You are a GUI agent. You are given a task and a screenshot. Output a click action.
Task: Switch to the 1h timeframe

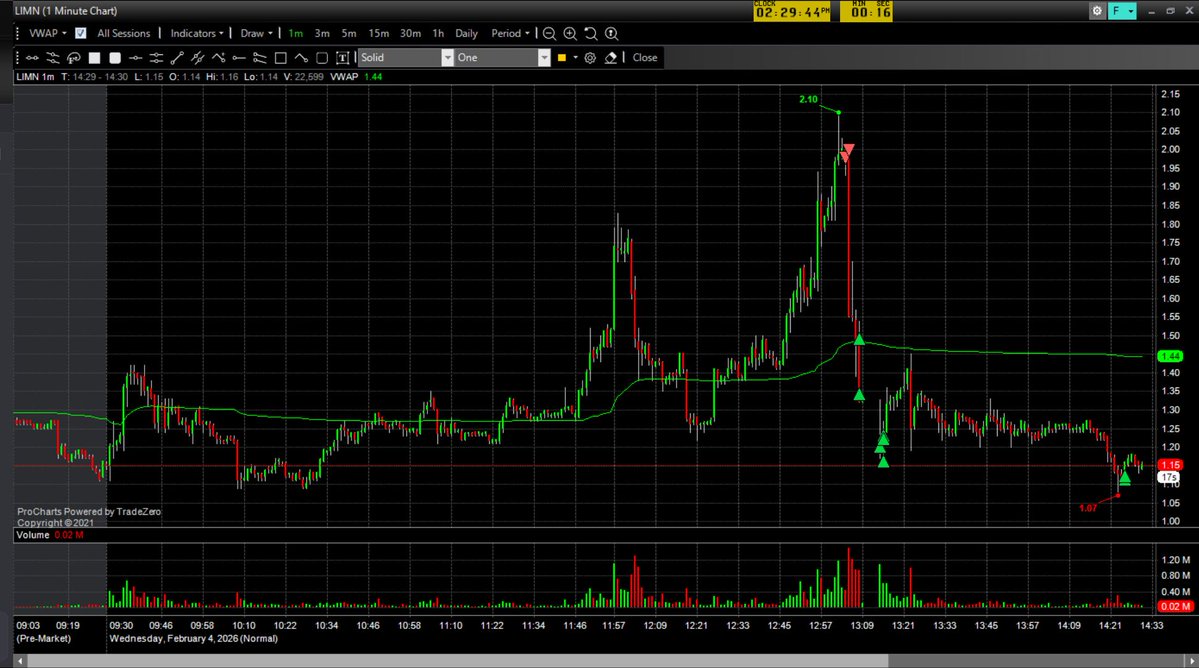438,34
